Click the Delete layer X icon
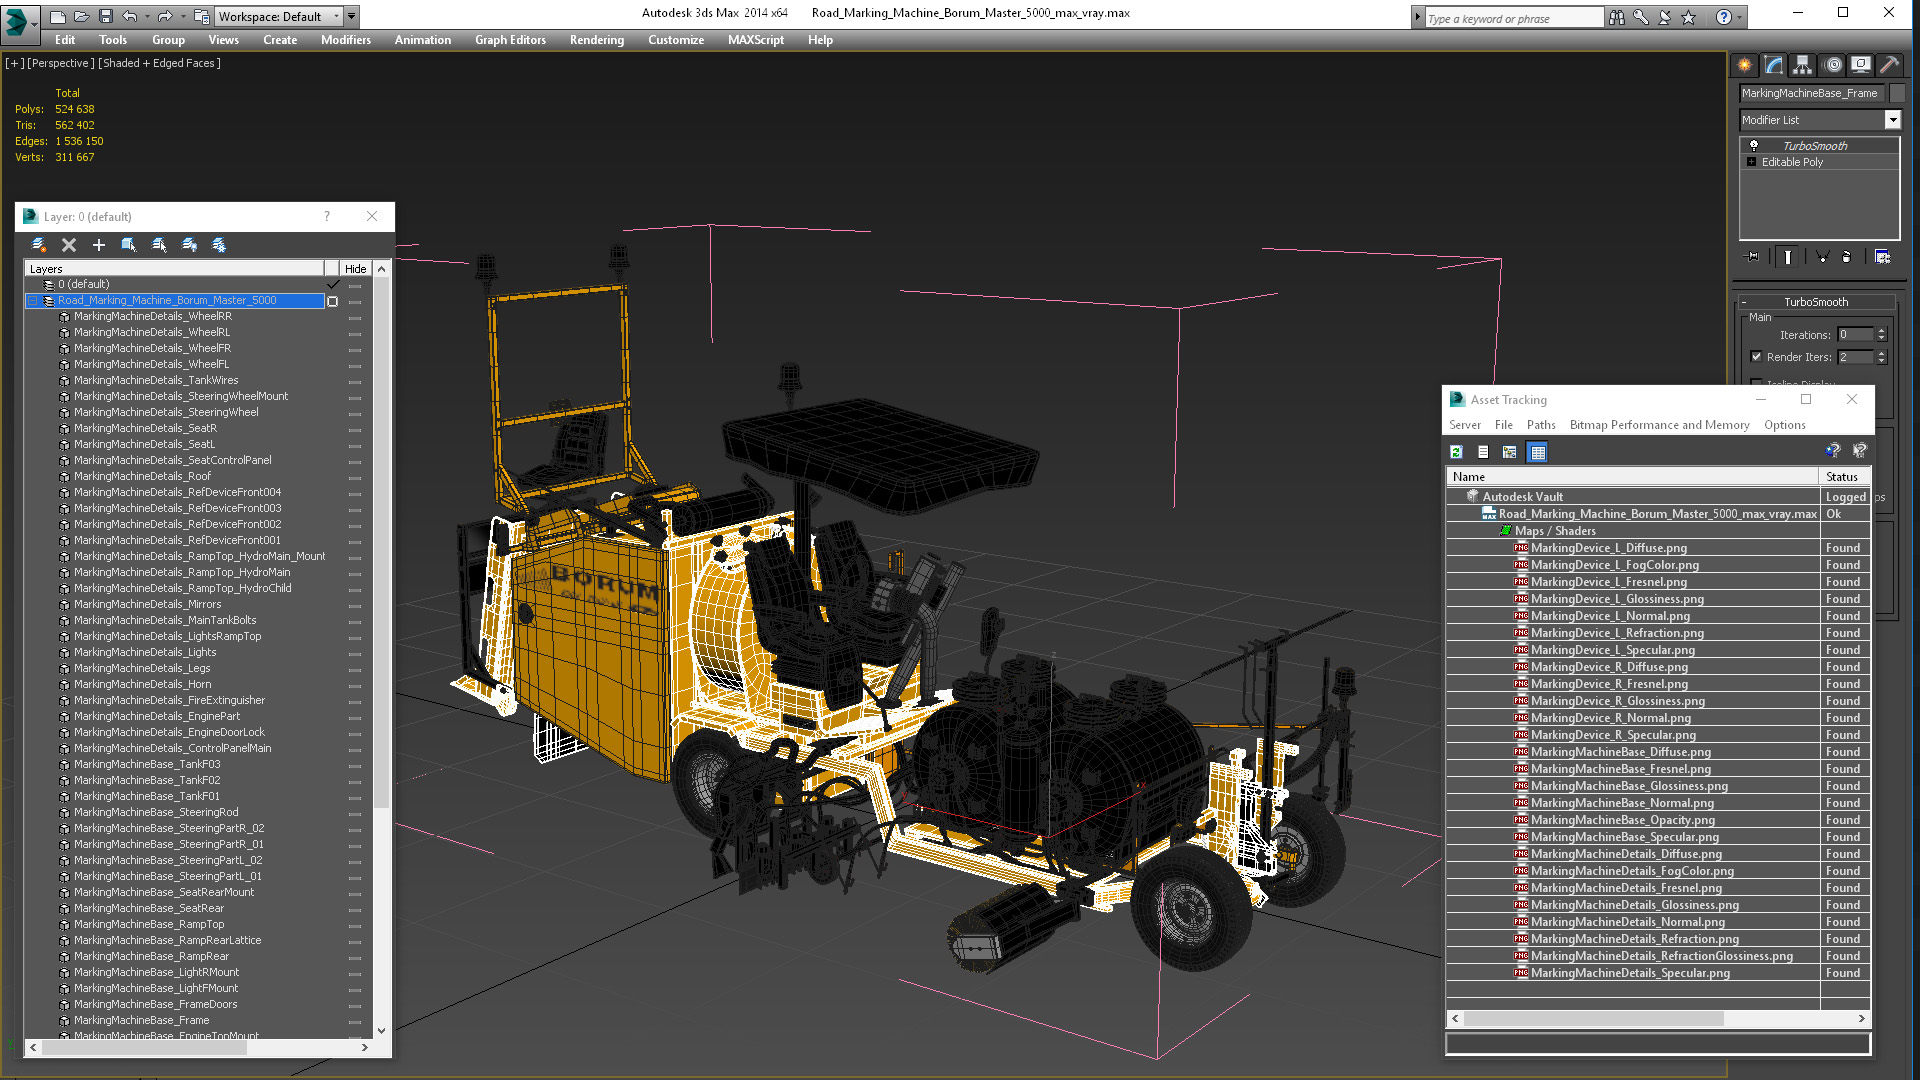The image size is (1920, 1080). [x=69, y=245]
